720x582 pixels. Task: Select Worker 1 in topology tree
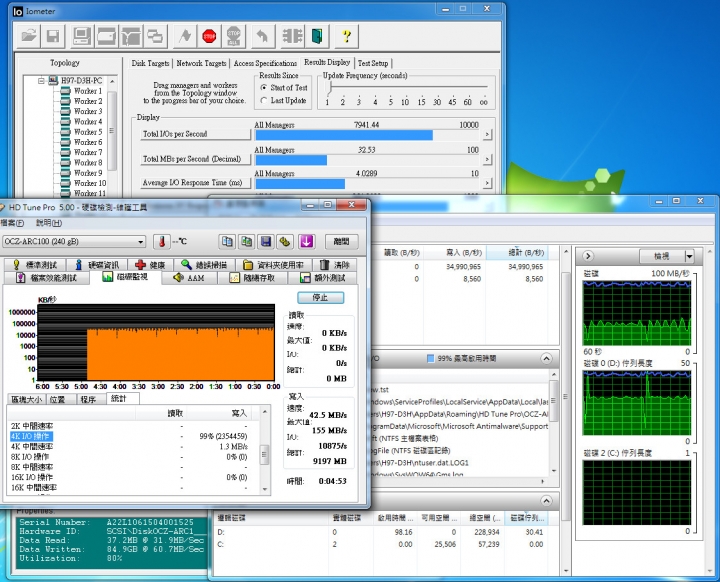[88, 91]
